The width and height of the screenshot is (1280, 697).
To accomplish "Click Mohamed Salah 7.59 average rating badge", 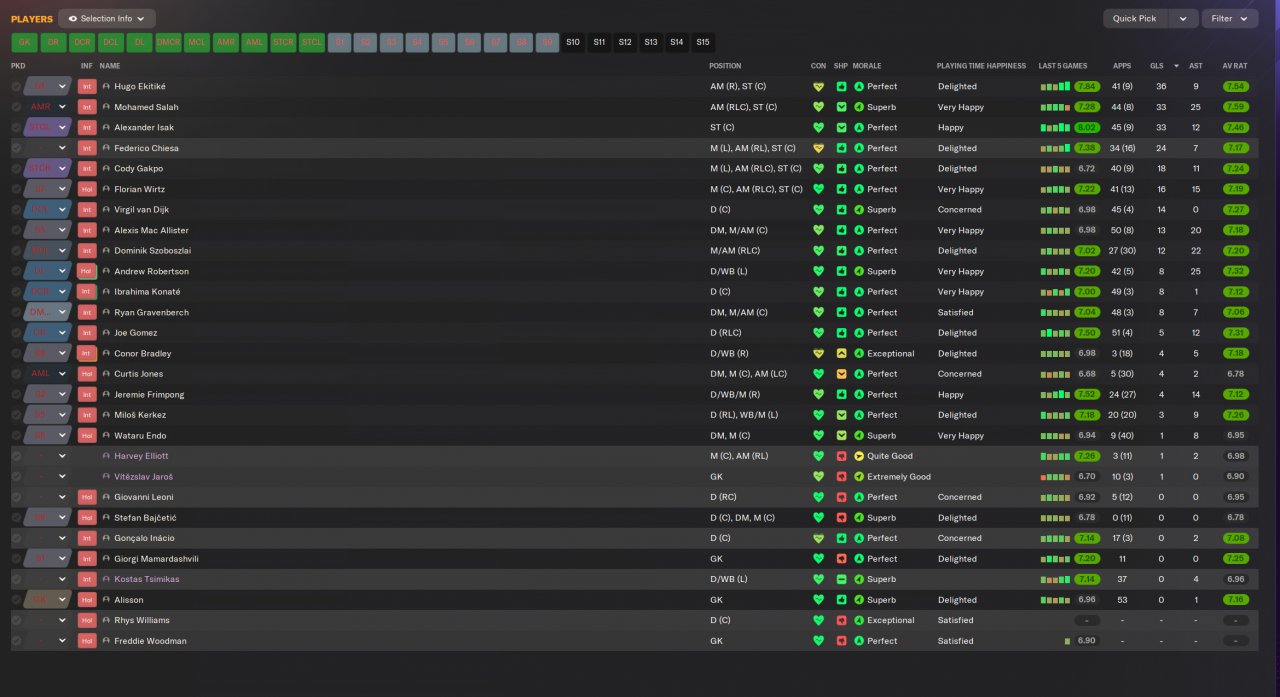I will tap(1236, 107).
